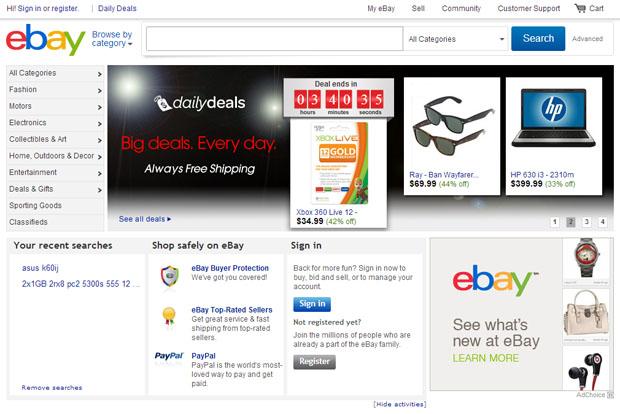The width and height of the screenshot is (620, 414).
Task: Click the blue Search button
Action: click(x=538, y=38)
